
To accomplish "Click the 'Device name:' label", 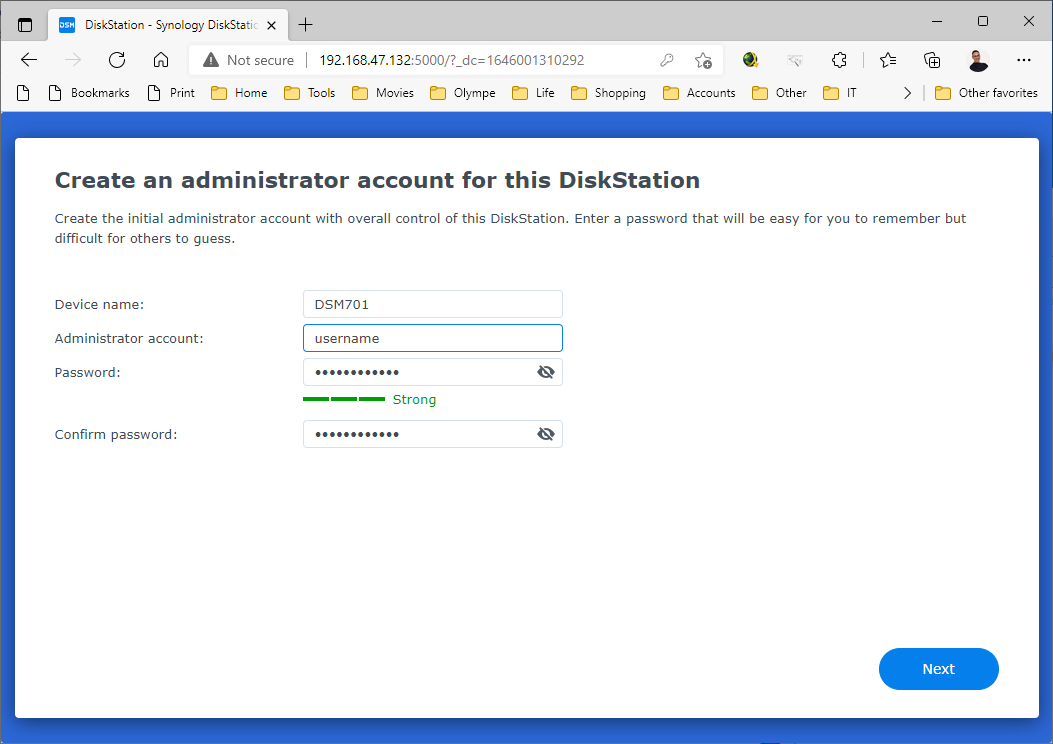I will tap(99, 304).
